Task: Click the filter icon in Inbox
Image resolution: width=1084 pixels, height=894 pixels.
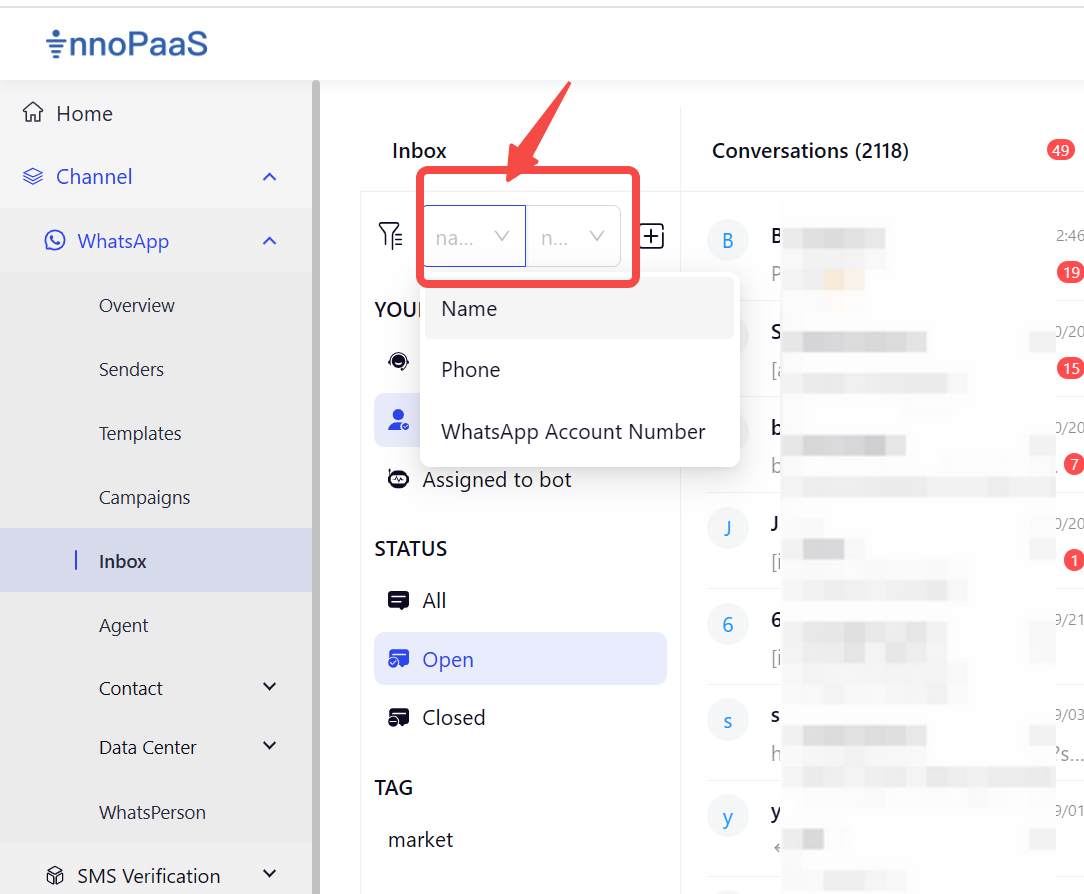Action: (x=390, y=236)
